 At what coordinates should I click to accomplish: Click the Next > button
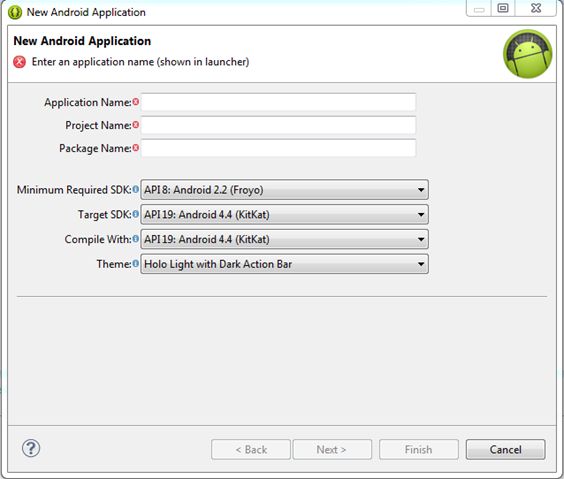[332, 450]
